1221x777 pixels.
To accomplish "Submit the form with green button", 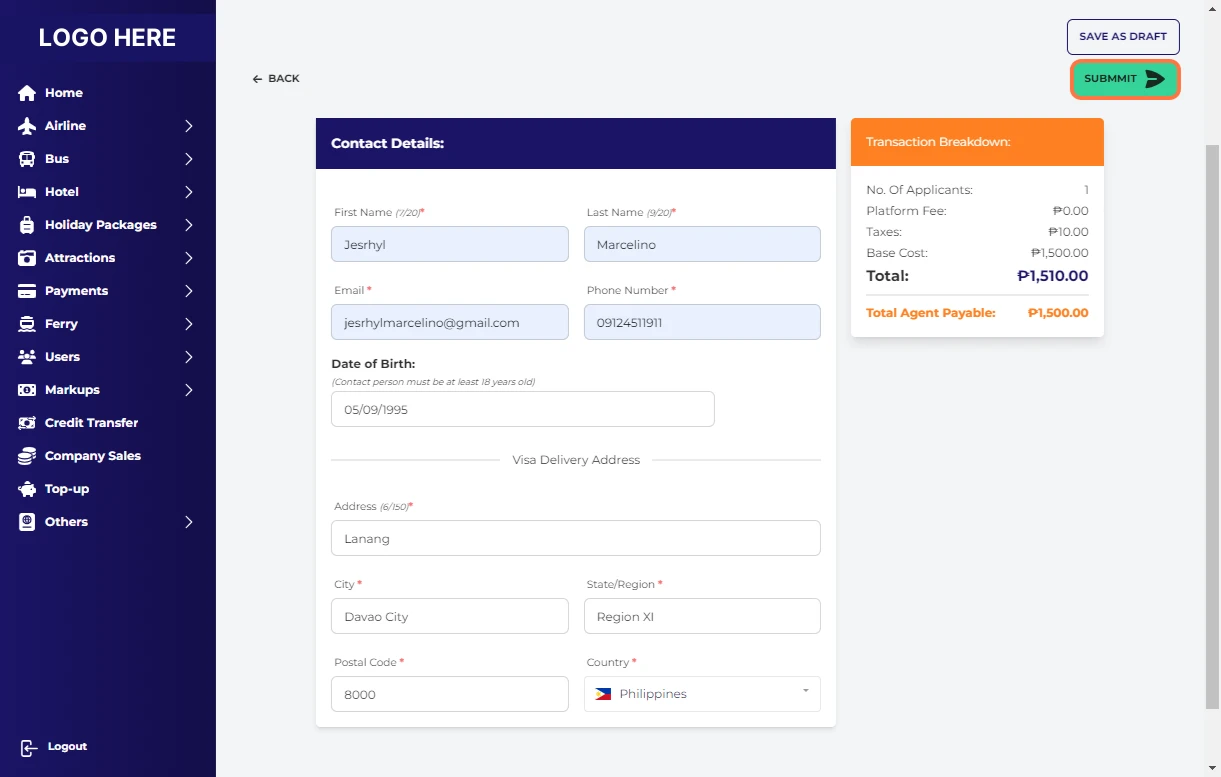I will click(x=1125, y=79).
